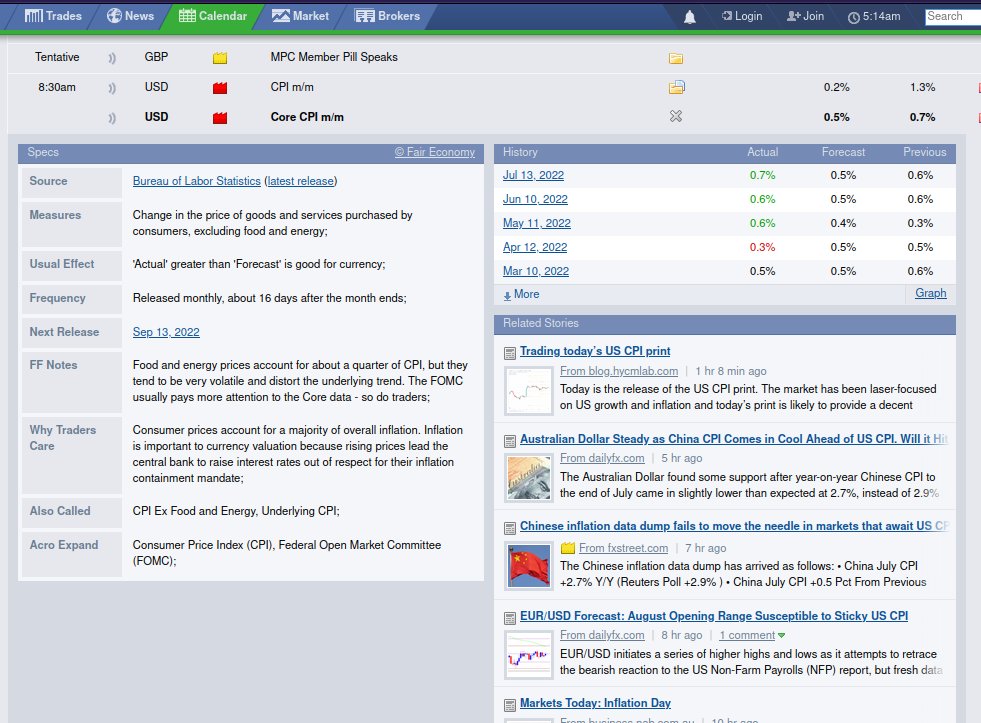The width and height of the screenshot is (981, 723).
Task: Open Apr 12, 2022 history entry
Action: pos(535,248)
